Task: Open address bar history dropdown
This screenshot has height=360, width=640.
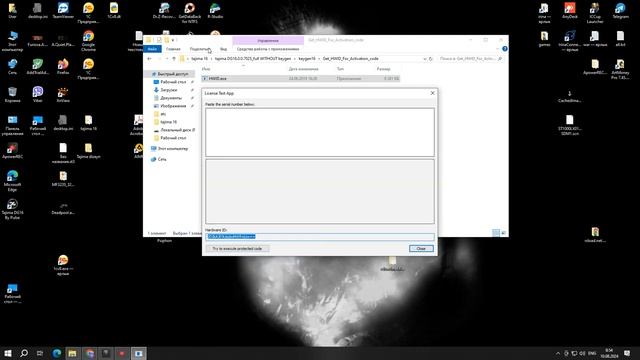Action: [425, 59]
